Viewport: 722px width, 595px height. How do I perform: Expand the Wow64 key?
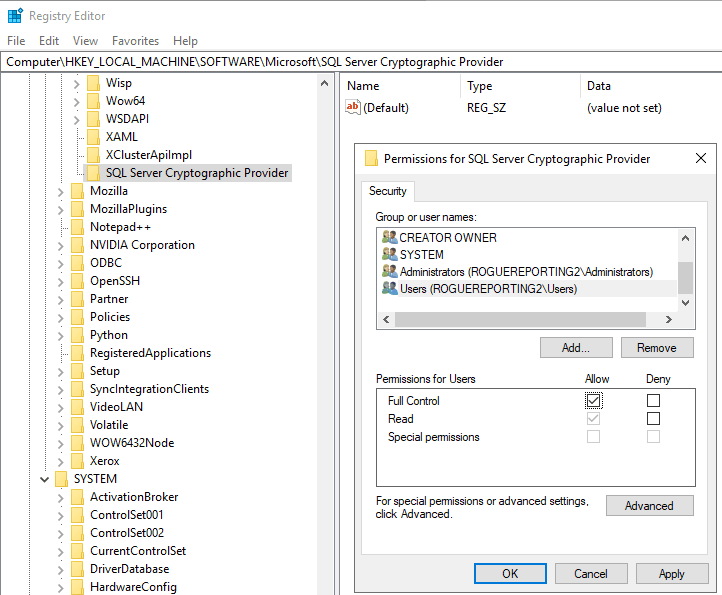(76, 102)
